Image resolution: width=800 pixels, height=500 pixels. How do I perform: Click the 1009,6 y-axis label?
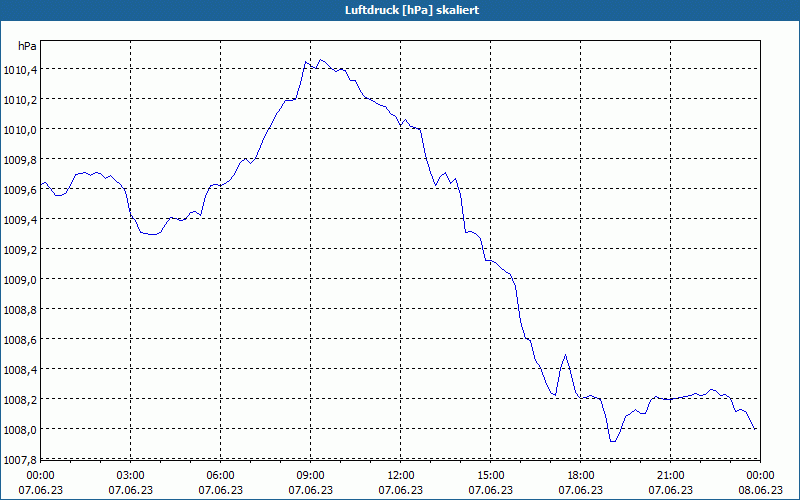click(x=20, y=190)
